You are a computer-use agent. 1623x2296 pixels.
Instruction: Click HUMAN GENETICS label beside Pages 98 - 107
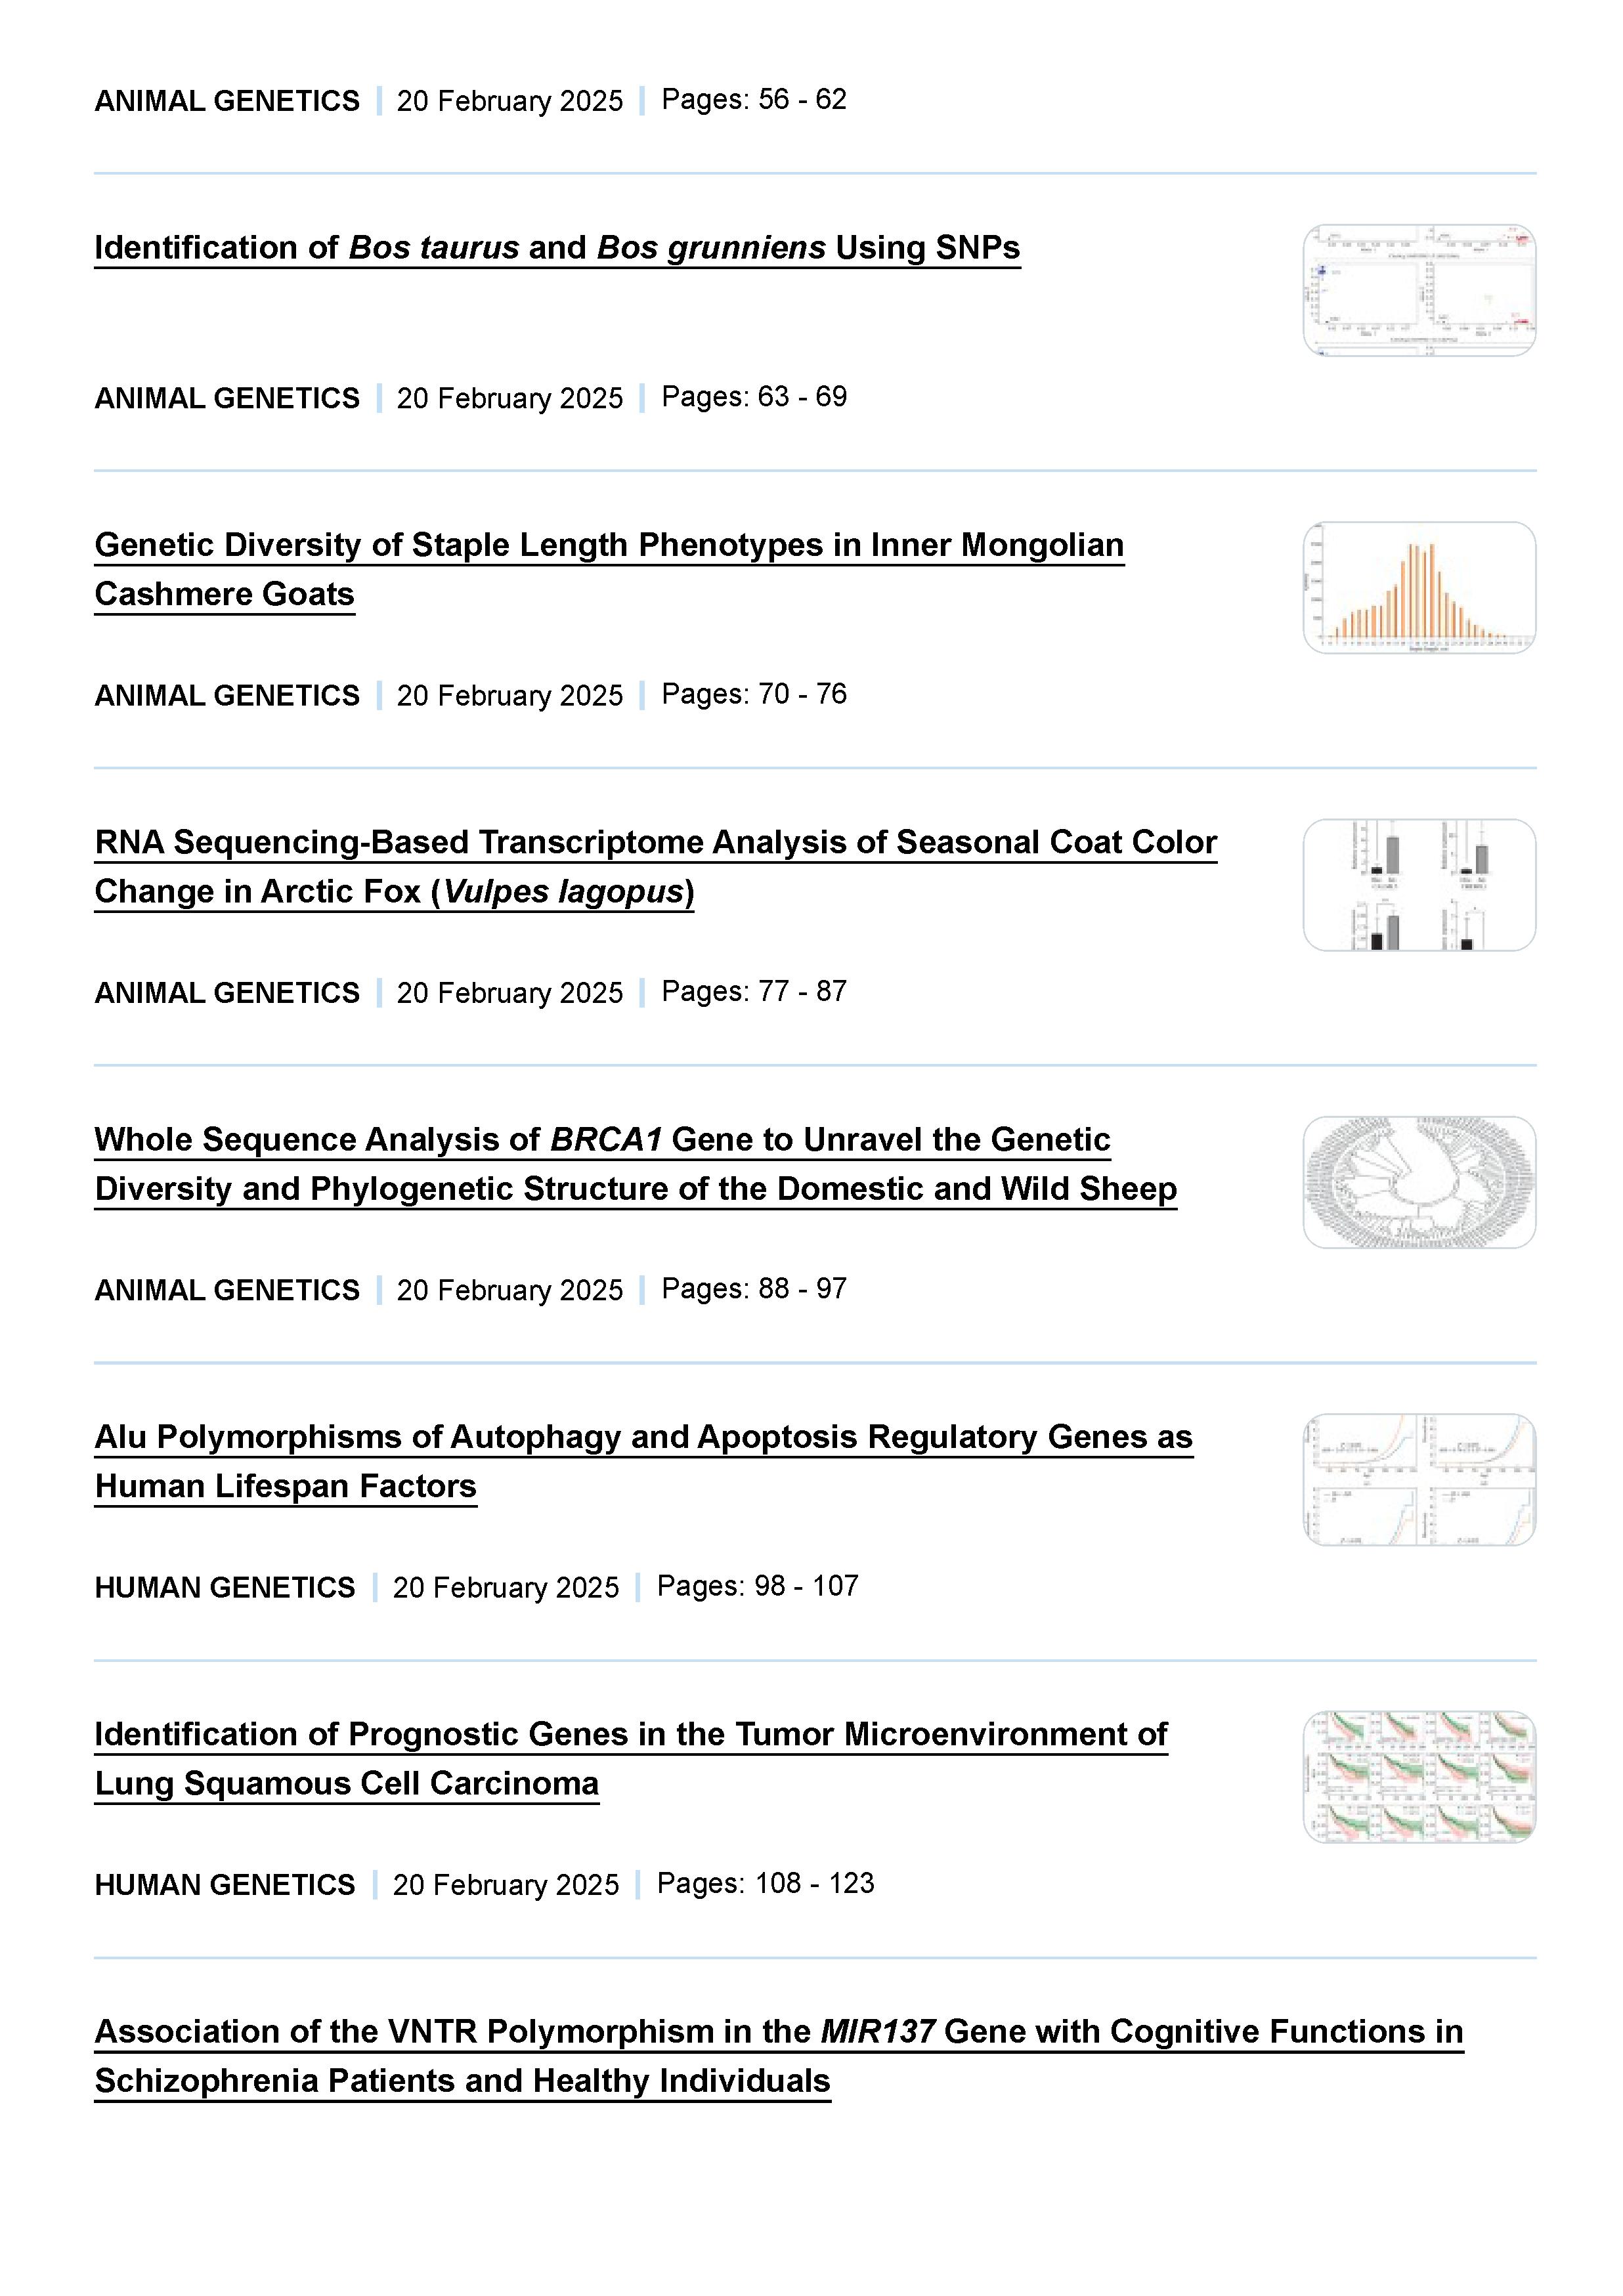coord(225,1587)
